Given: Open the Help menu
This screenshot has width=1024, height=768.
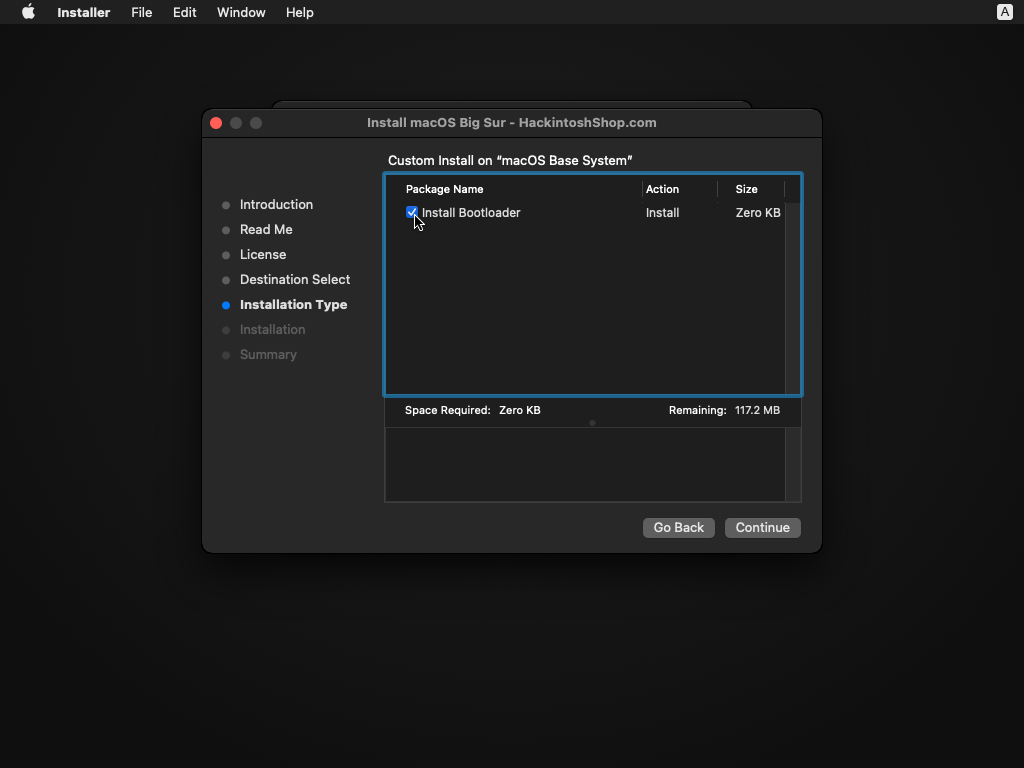Looking at the screenshot, I should point(299,12).
